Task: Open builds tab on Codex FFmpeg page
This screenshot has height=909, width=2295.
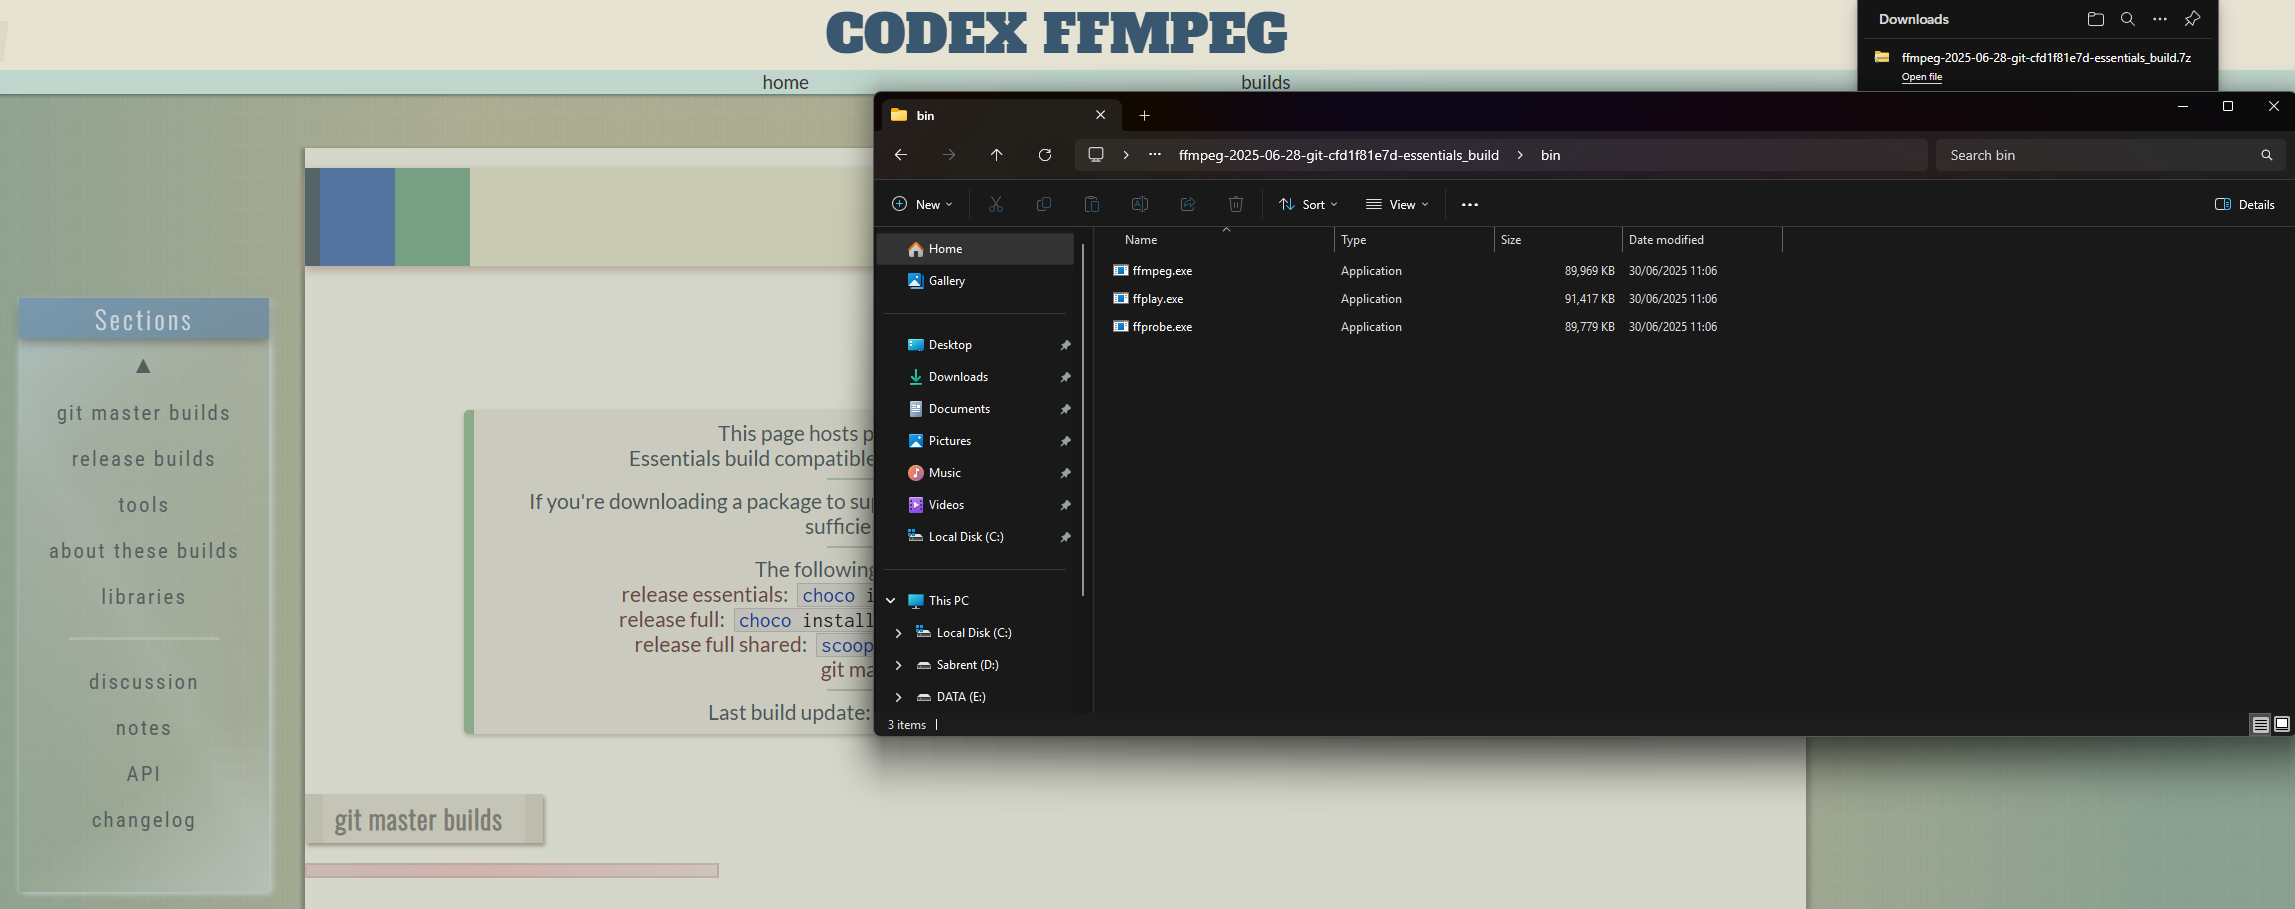Action: click(1265, 82)
